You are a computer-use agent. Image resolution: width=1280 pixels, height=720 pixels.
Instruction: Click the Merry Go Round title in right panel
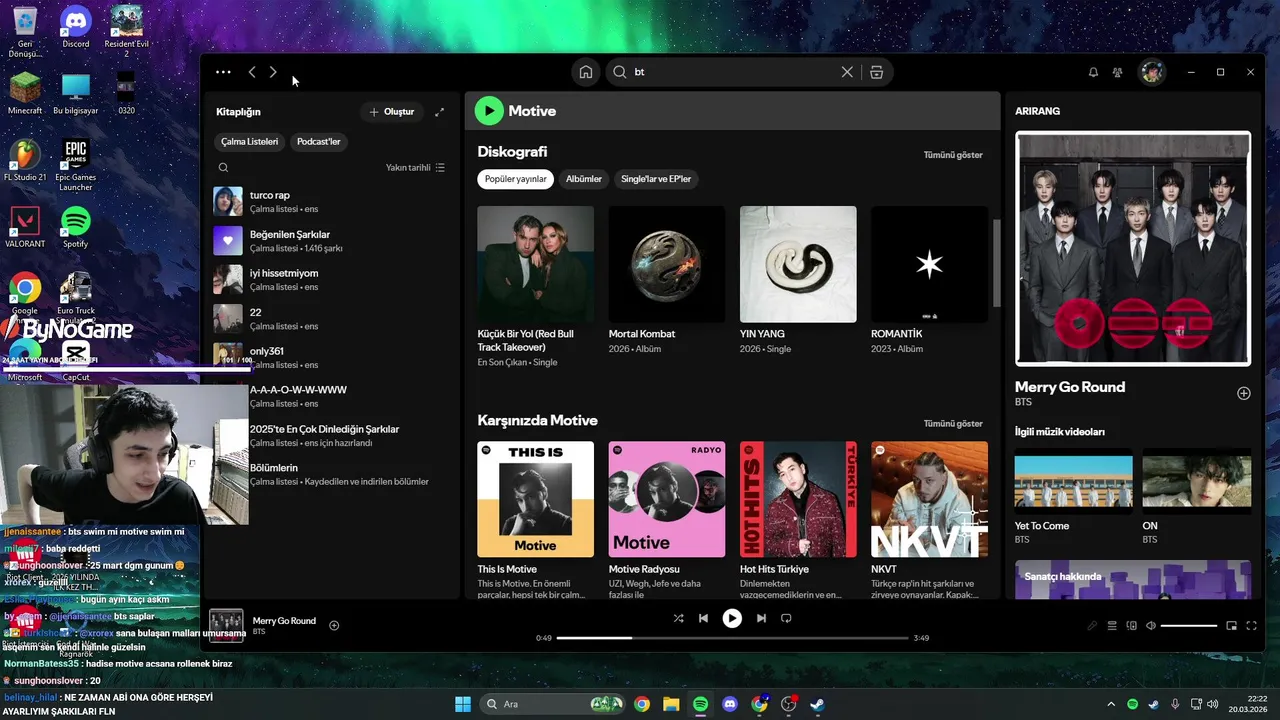click(x=1070, y=387)
